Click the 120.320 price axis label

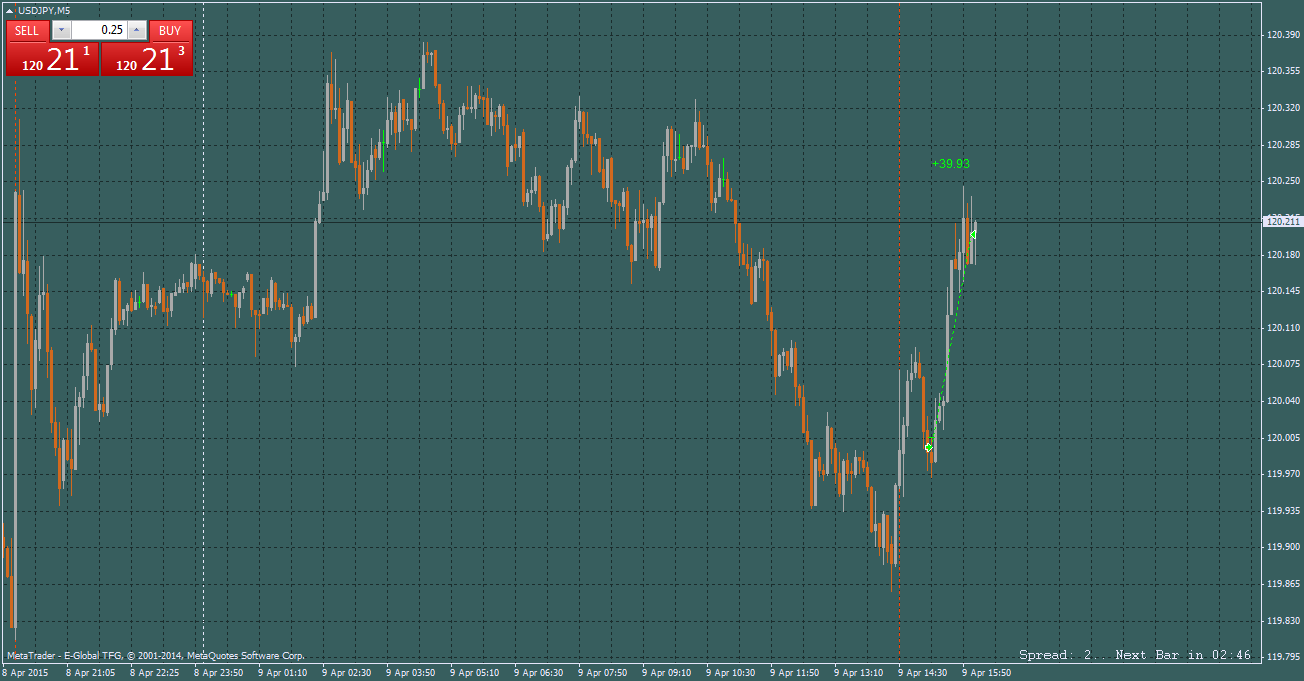[x=1282, y=108]
